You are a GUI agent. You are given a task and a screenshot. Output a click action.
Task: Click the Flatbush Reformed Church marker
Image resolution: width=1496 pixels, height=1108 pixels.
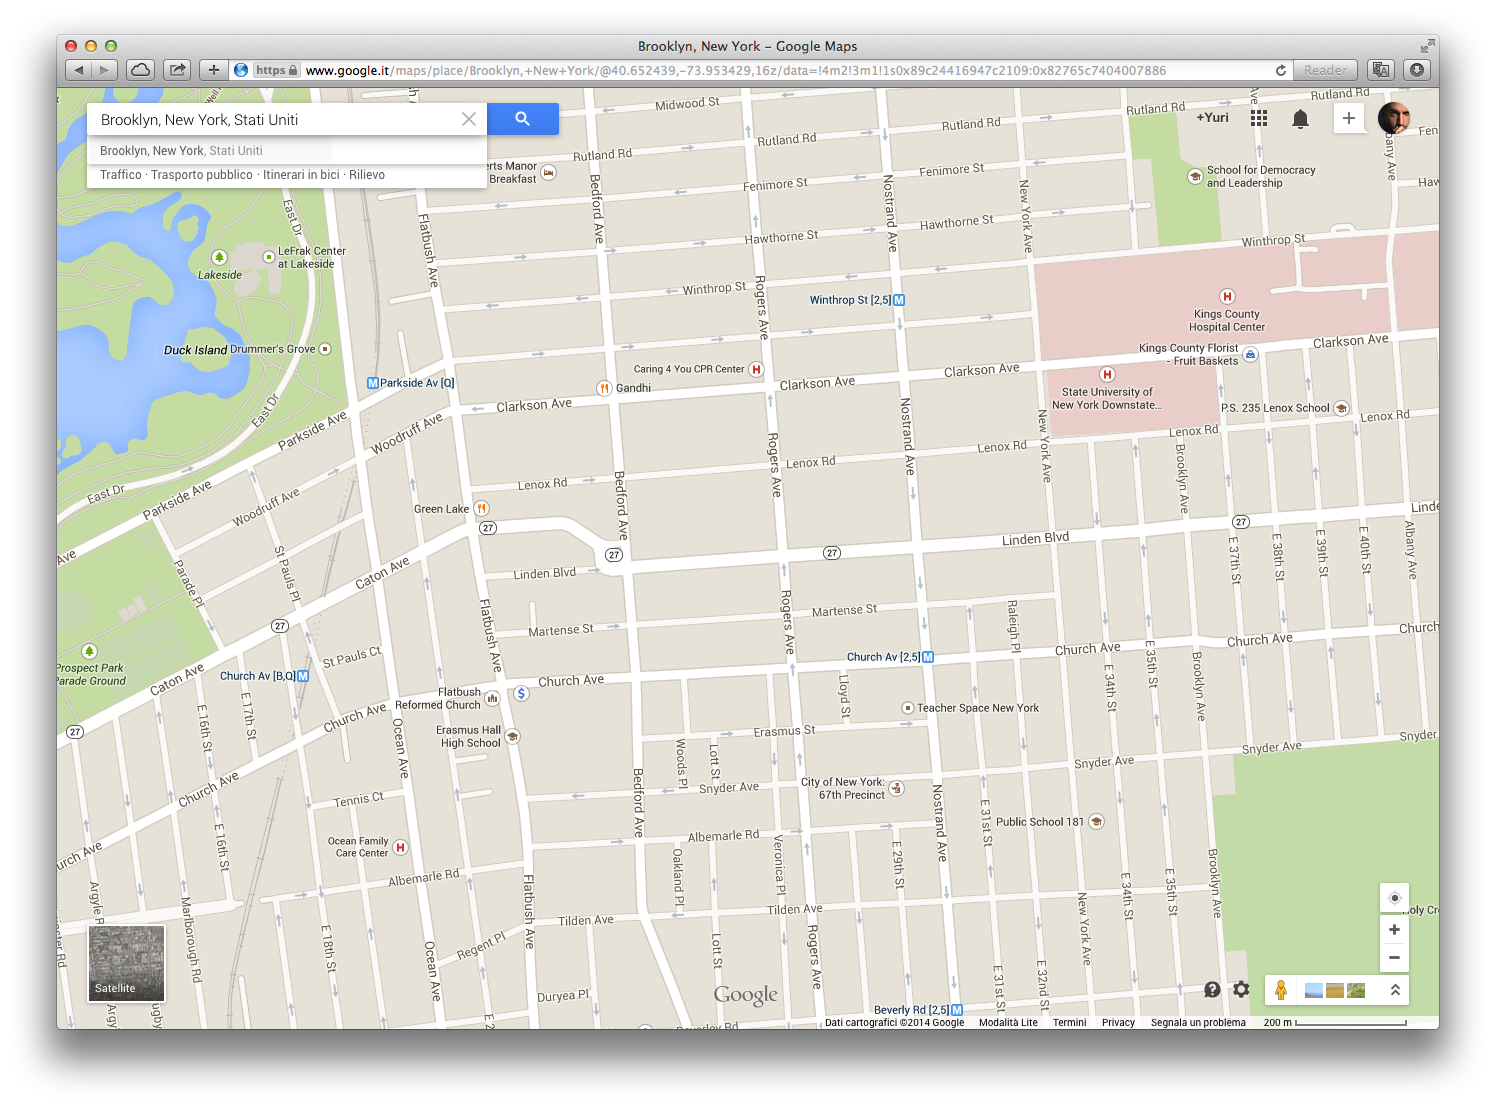(x=492, y=698)
